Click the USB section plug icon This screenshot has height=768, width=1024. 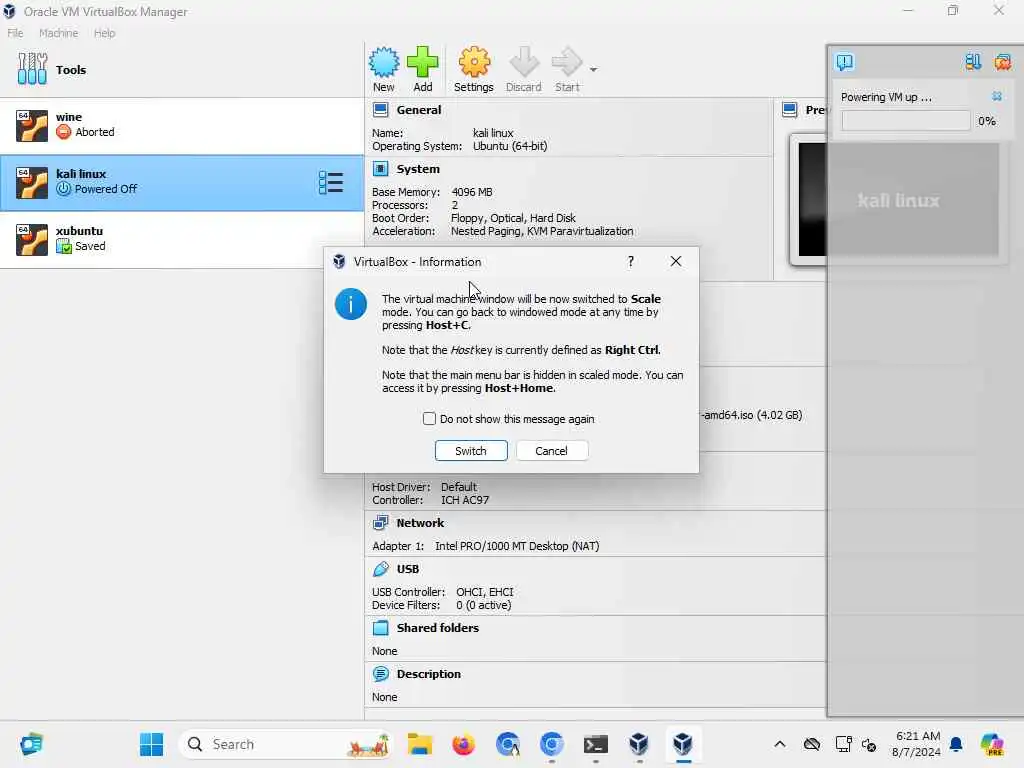click(x=380, y=569)
